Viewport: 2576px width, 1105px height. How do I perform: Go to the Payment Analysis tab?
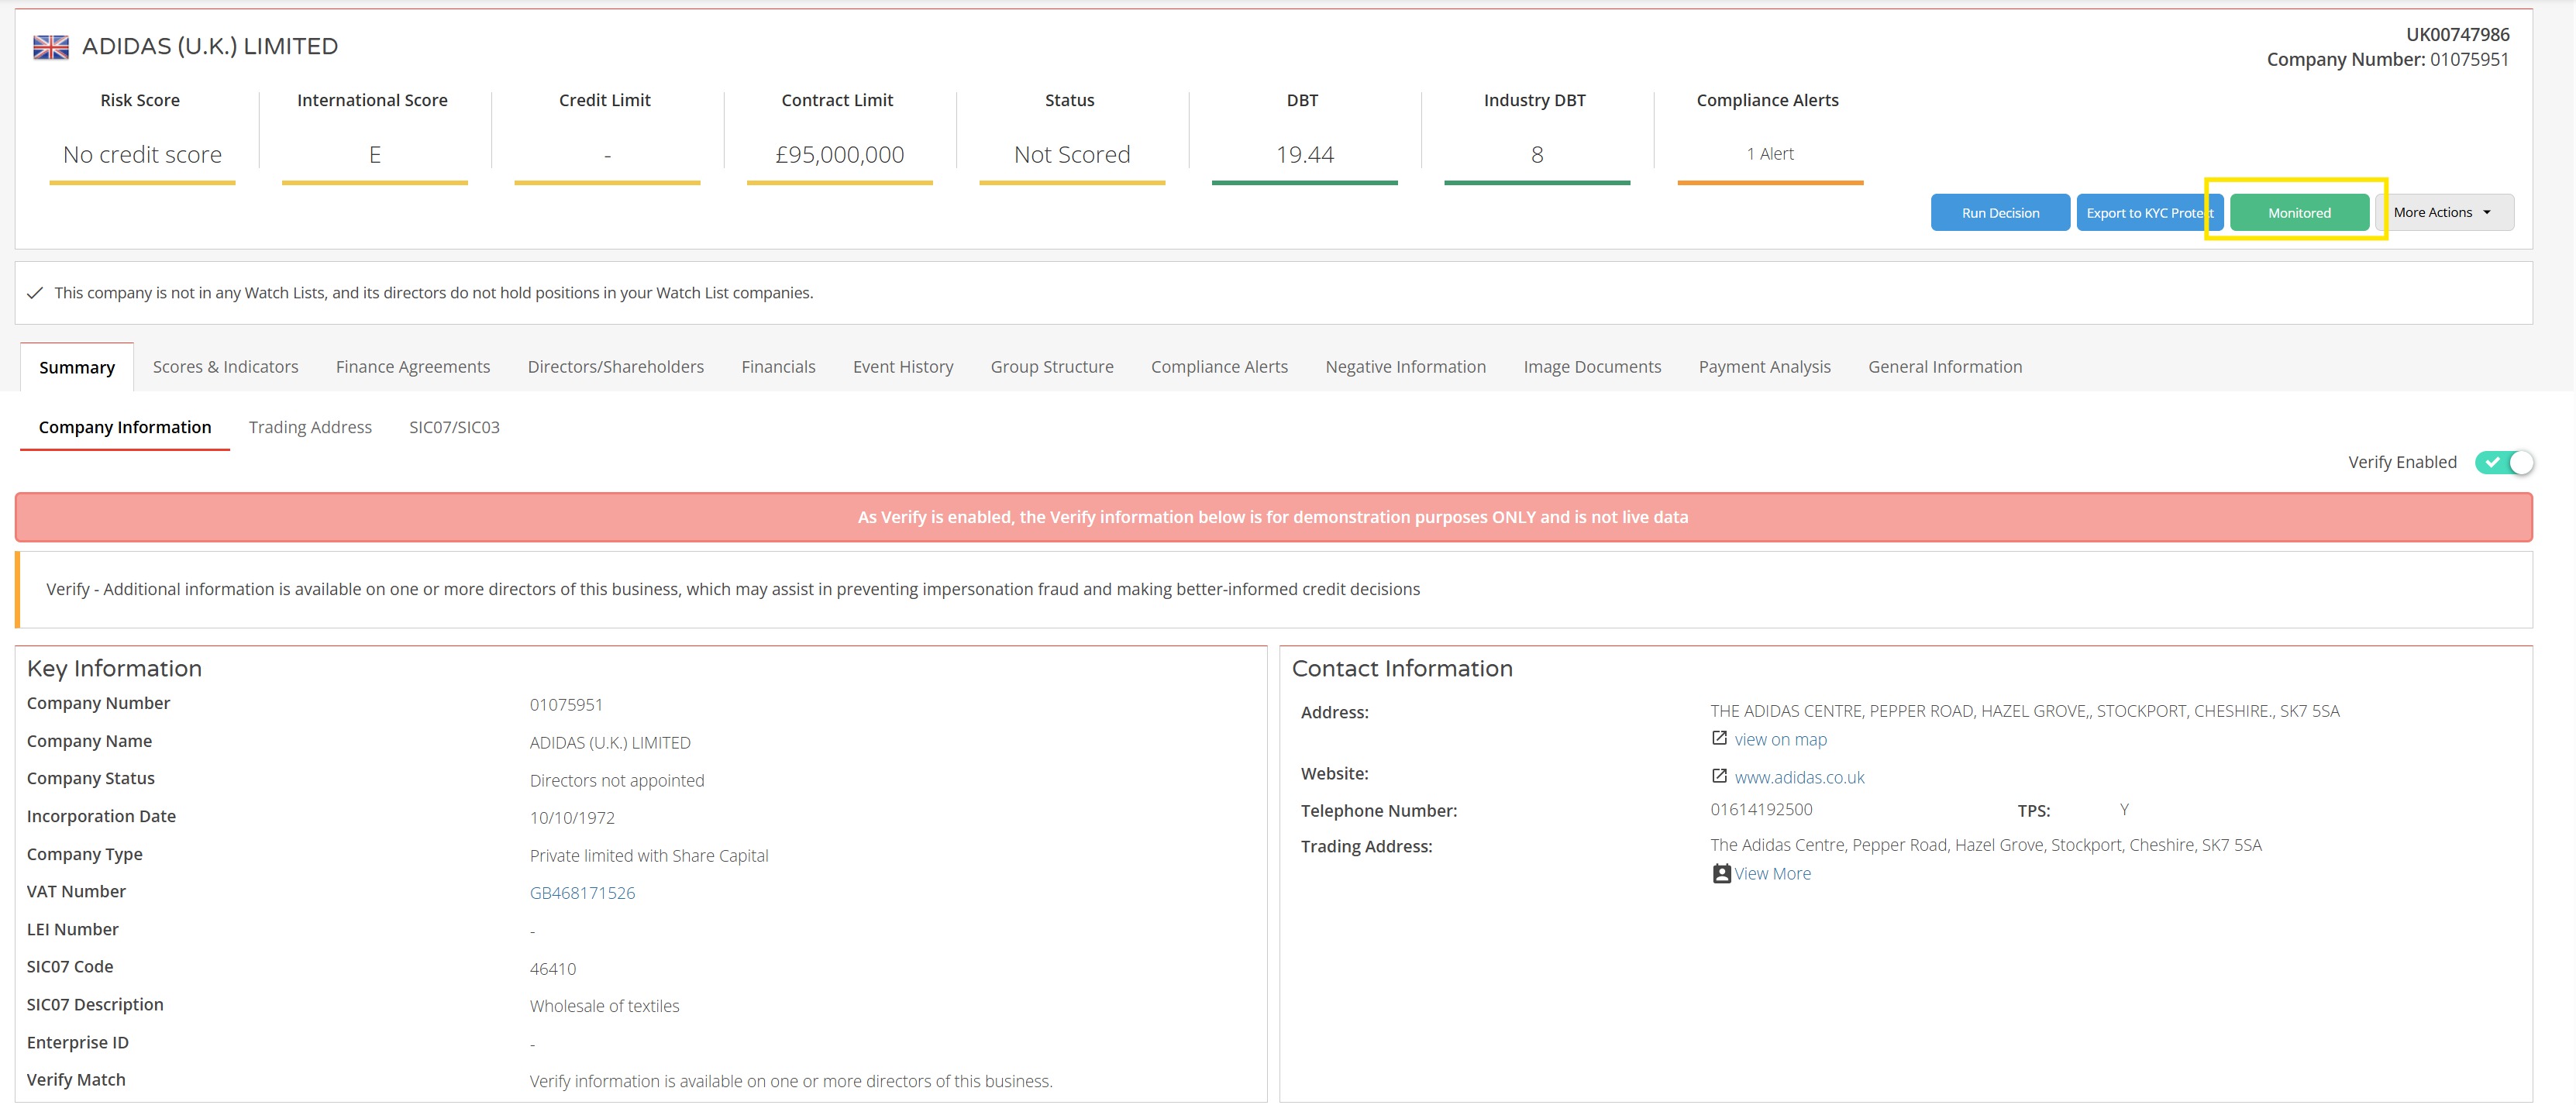pos(1764,367)
